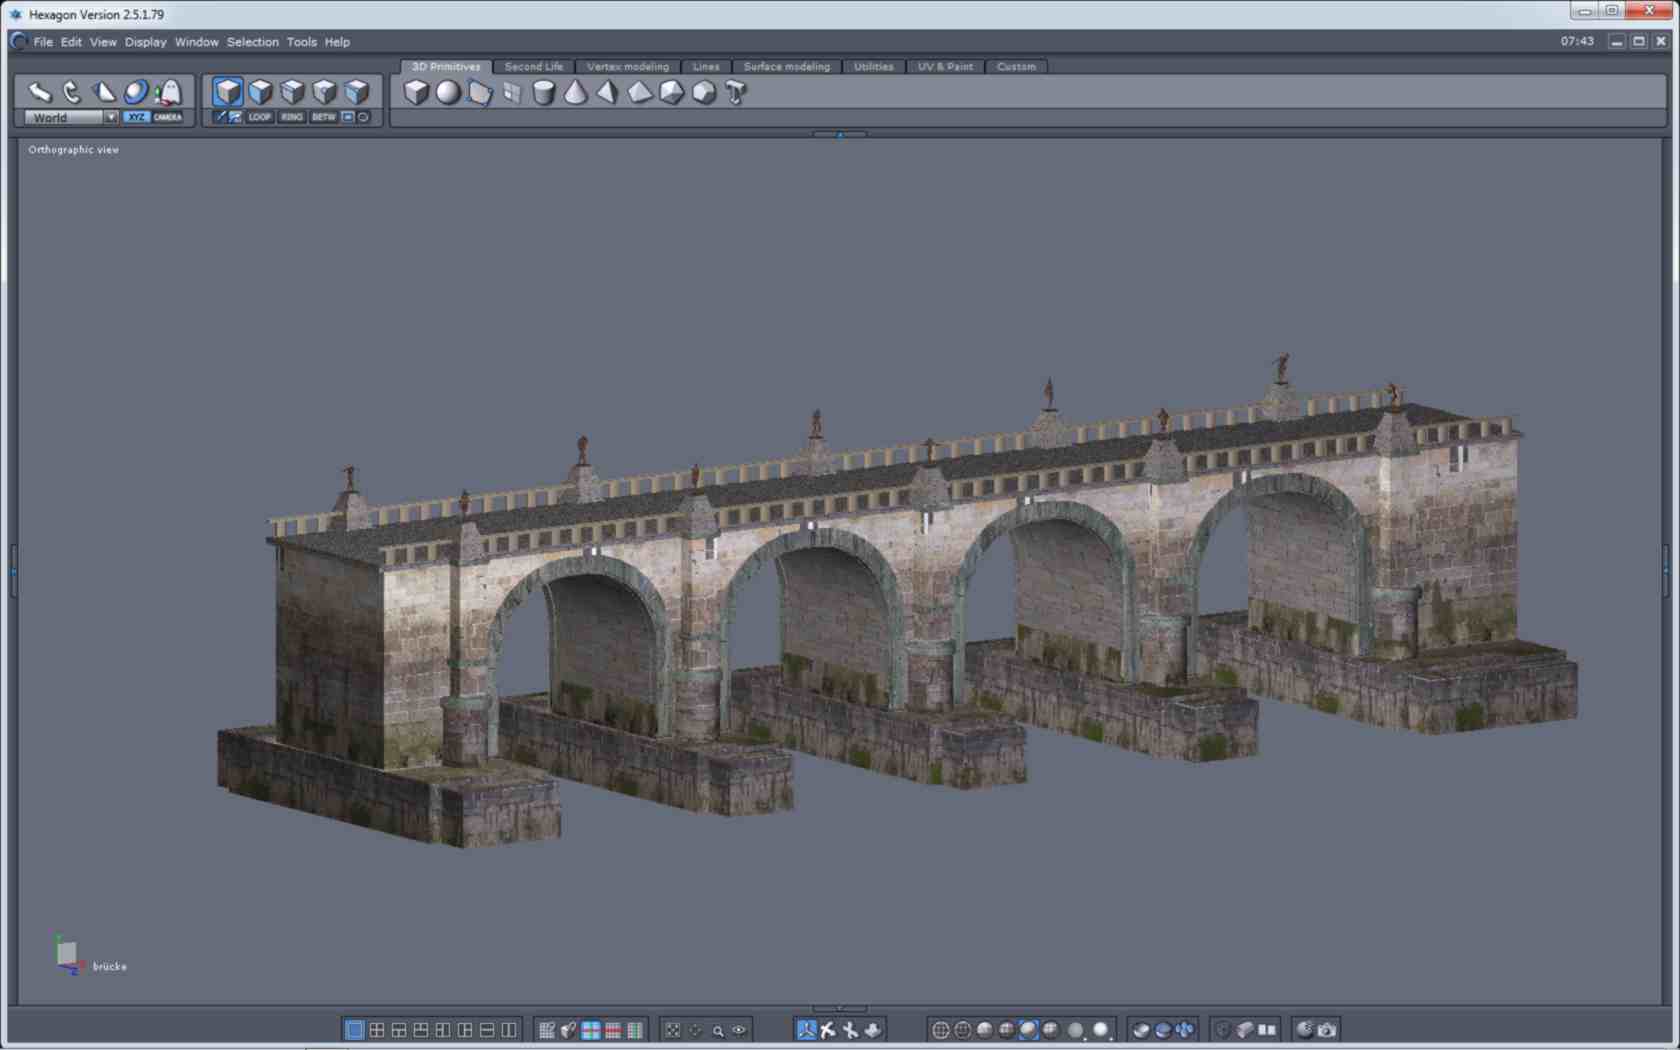The height and width of the screenshot is (1050, 1680).
Task: Expand the right side panel handle
Action: pos(1665,570)
